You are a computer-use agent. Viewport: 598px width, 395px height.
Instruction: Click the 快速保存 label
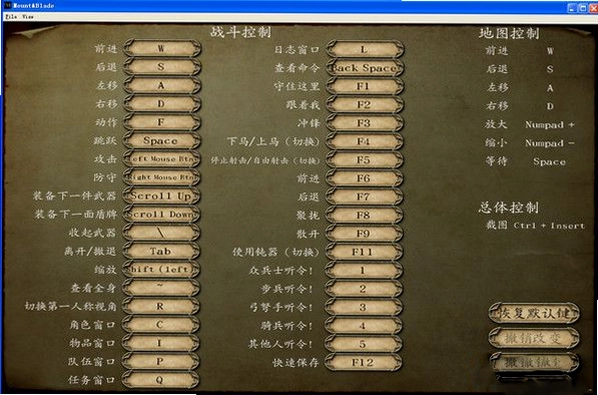click(296, 362)
